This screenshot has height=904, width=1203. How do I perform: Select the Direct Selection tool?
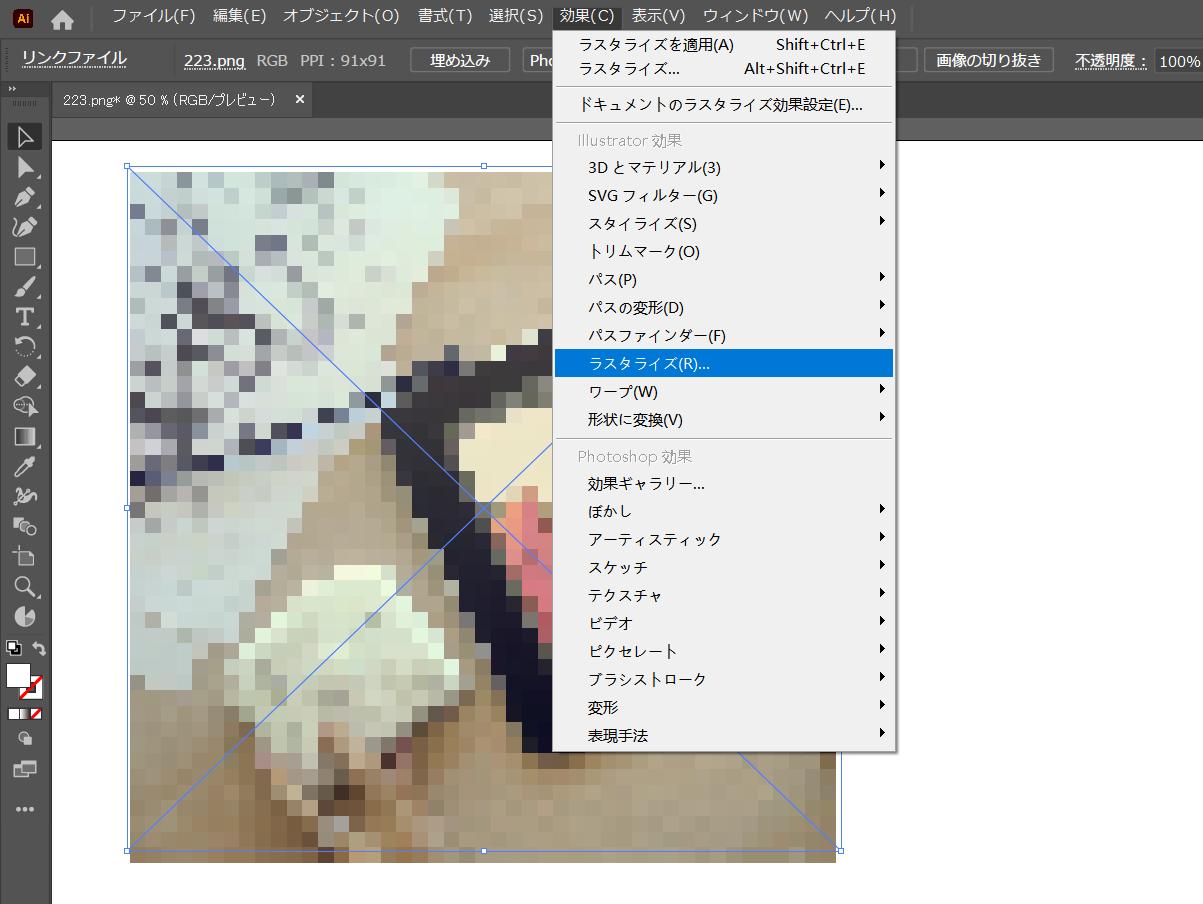pyautogui.click(x=25, y=167)
